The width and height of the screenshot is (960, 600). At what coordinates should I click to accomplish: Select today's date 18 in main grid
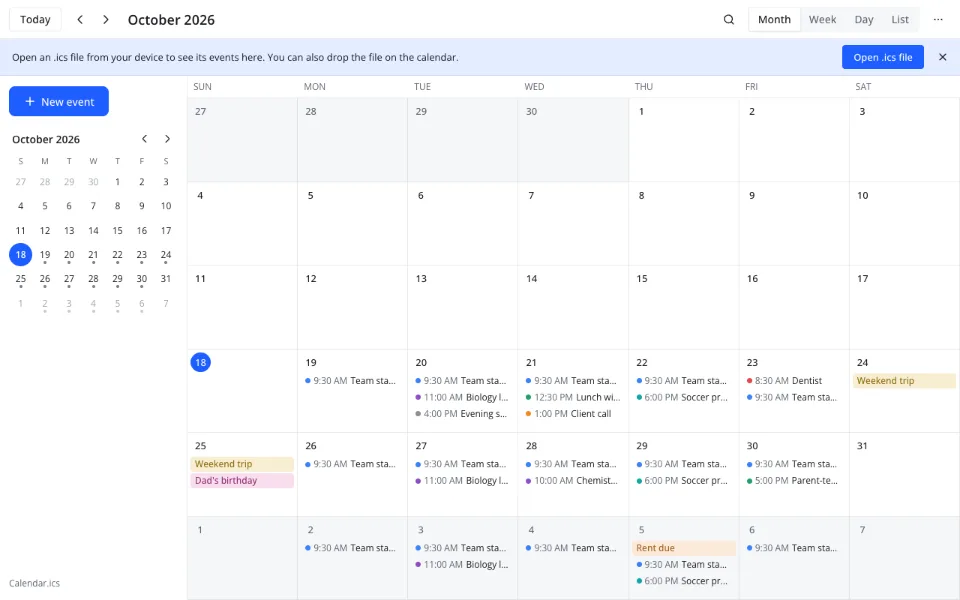[x=201, y=362]
